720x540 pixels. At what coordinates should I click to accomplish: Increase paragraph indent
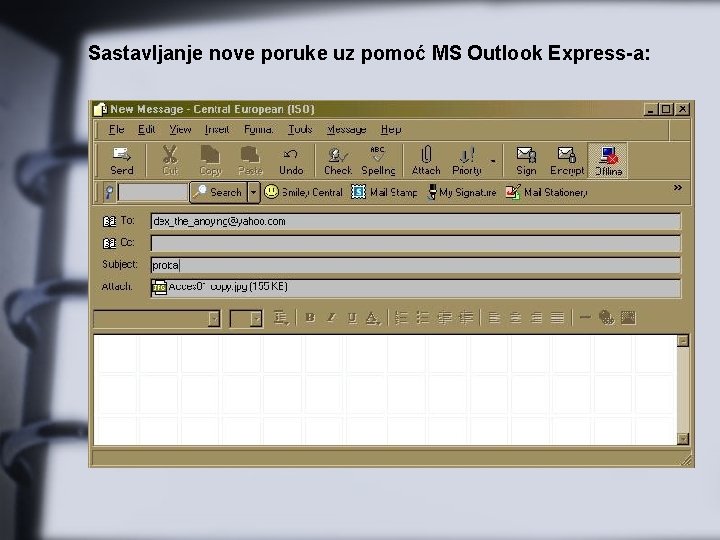pyautogui.click(x=466, y=318)
